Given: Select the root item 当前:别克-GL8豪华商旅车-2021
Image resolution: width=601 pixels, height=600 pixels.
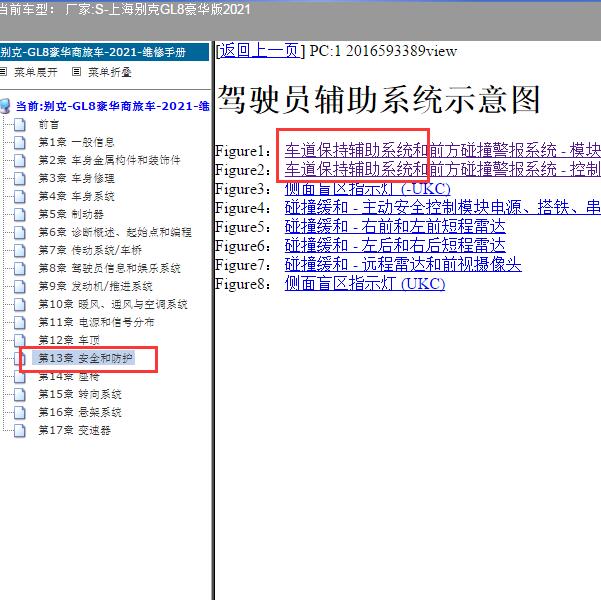Looking at the screenshot, I should click(x=112, y=106).
